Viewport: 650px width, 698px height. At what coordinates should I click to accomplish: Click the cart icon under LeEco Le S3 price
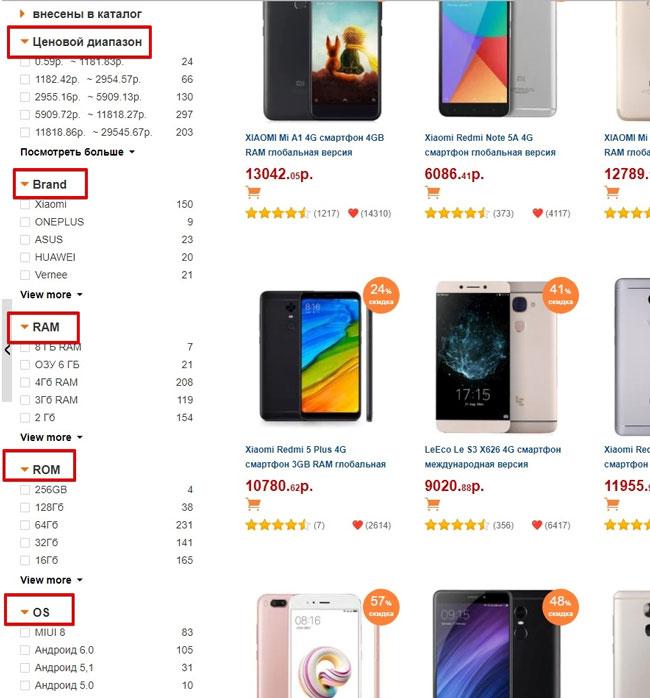[x=432, y=504]
